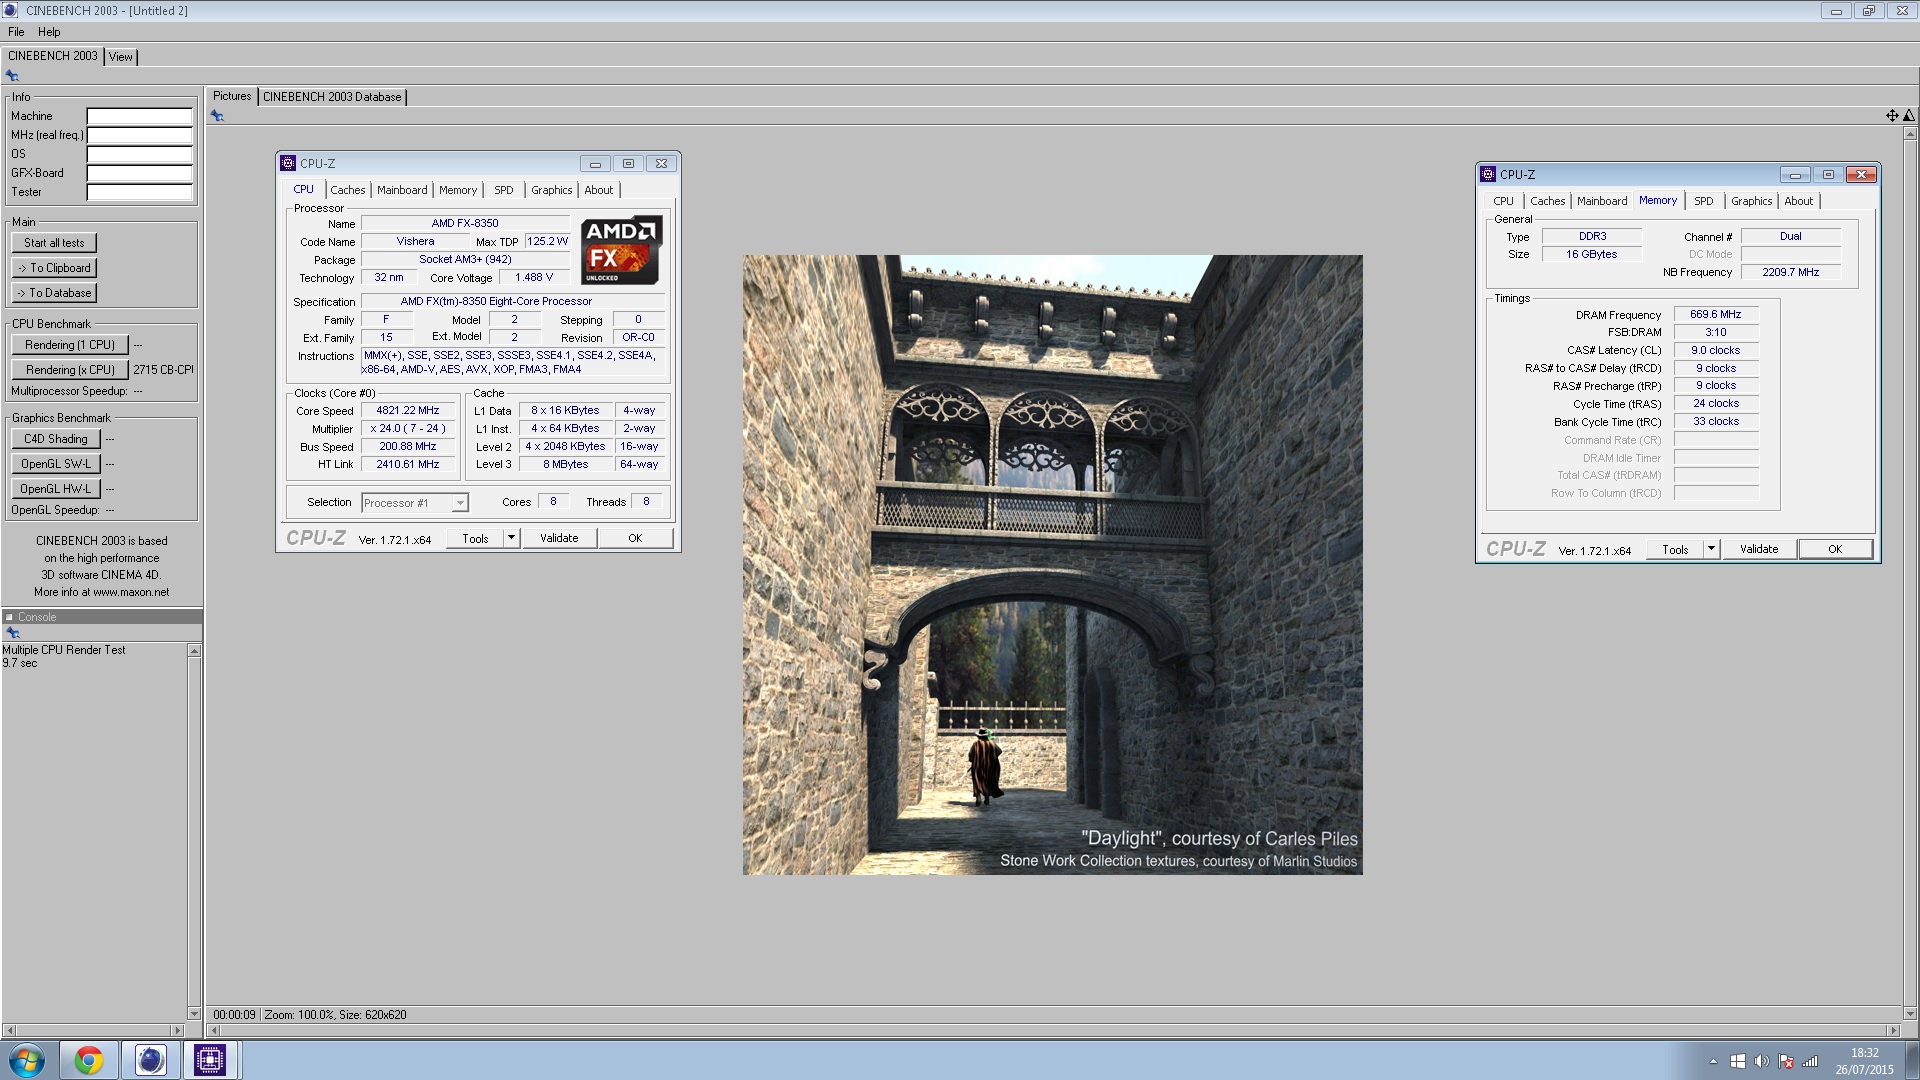Open CPU-Z taskbar icon
Screen dimensions: 1920x1080
click(210, 1060)
